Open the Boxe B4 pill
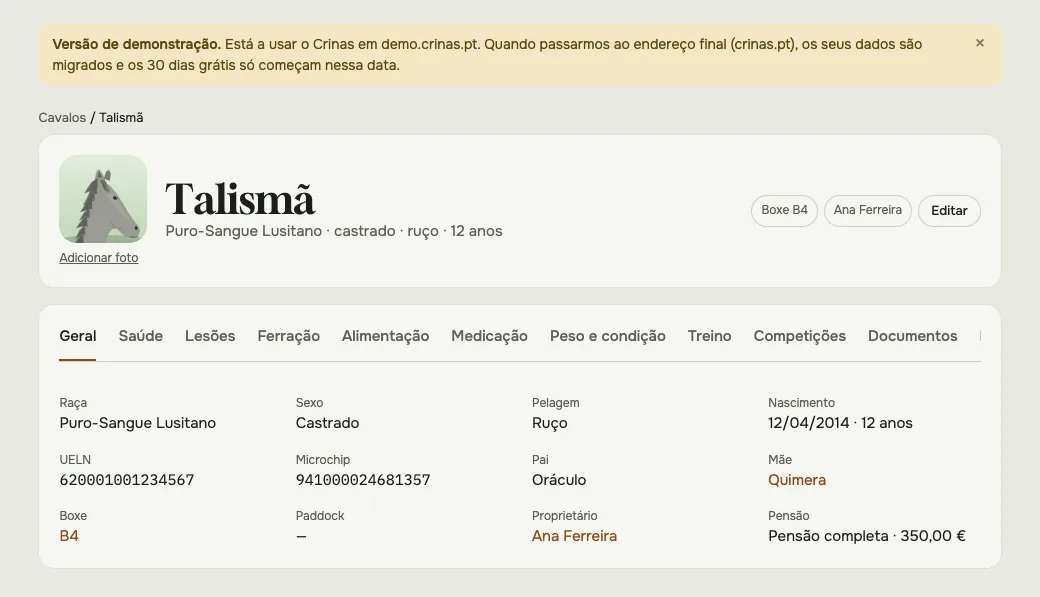This screenshot has width=1040, height=597. [x=784, y=210]
